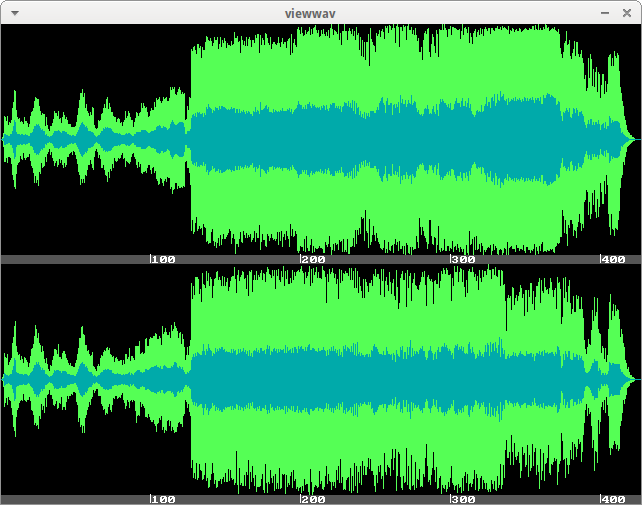
Task: Click the viewwav title bar text
Action: coord(310,14)
